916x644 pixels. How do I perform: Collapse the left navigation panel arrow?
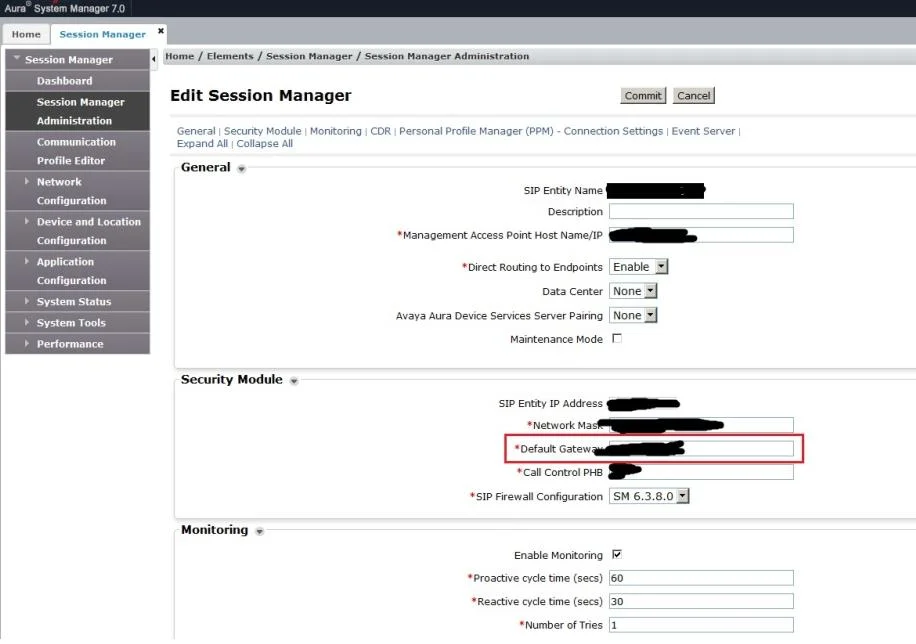pyautogui.click(x=154, y=59)
